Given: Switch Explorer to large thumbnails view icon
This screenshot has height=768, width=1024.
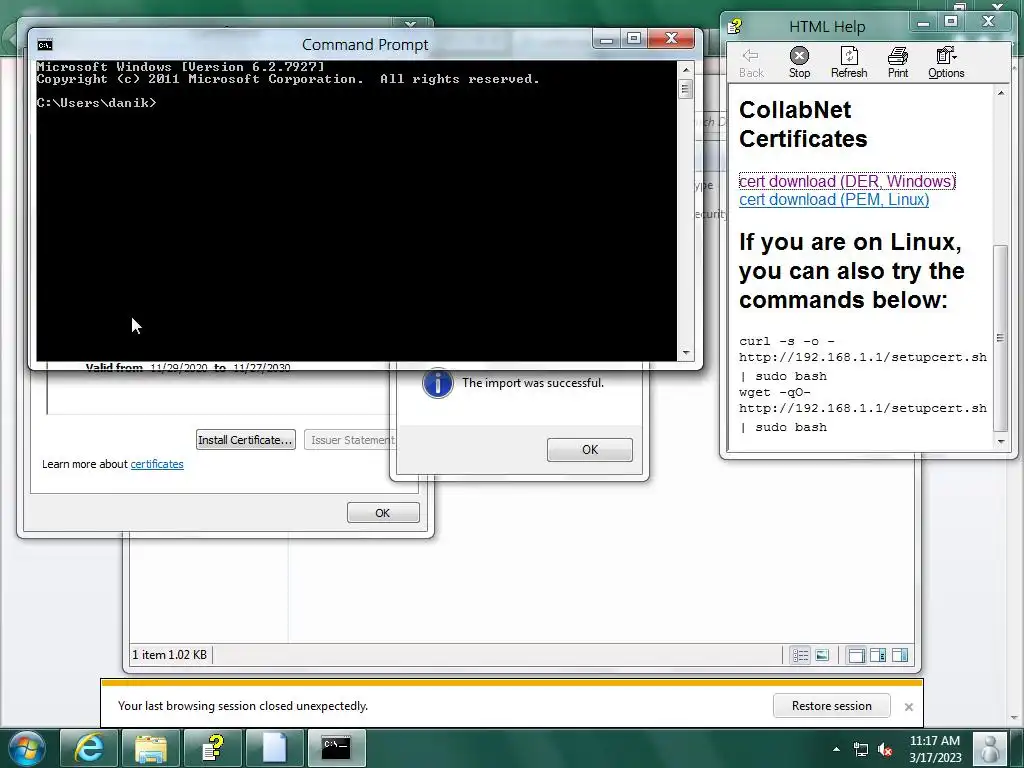Looking at the screenshot, I should [x=822, y=655].
